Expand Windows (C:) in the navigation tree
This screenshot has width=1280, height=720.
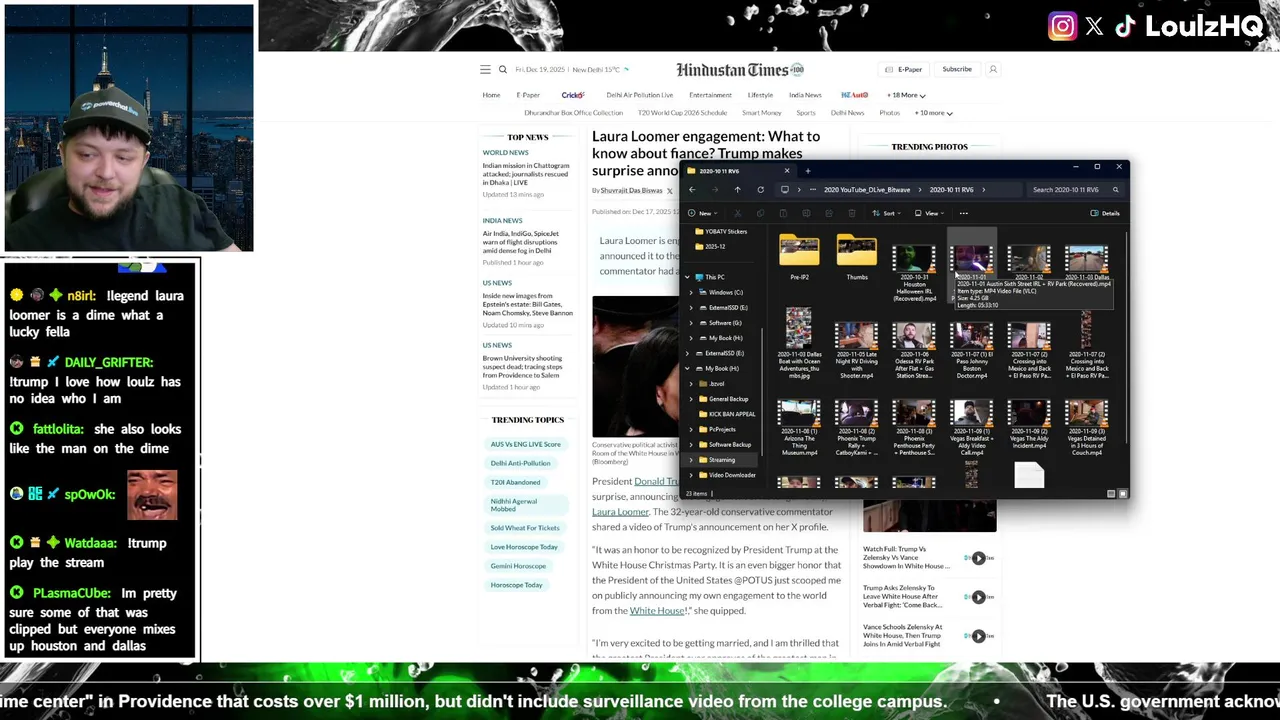[691, 292]
